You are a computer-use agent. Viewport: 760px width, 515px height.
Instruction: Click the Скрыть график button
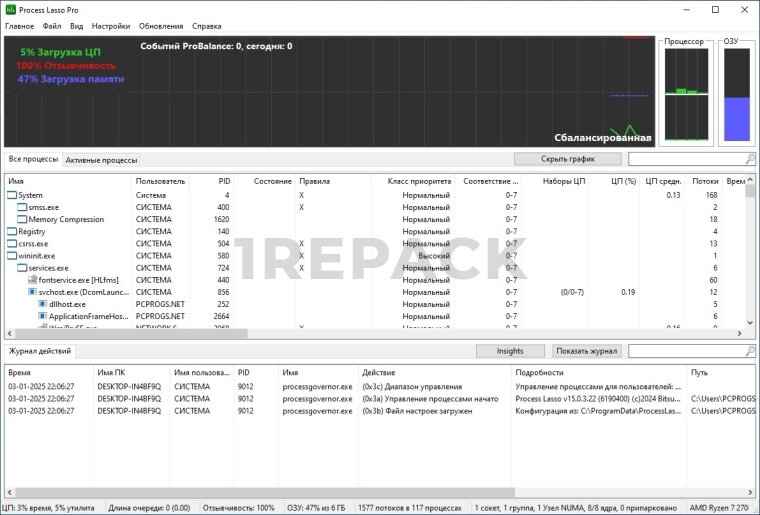pos(567,159)
